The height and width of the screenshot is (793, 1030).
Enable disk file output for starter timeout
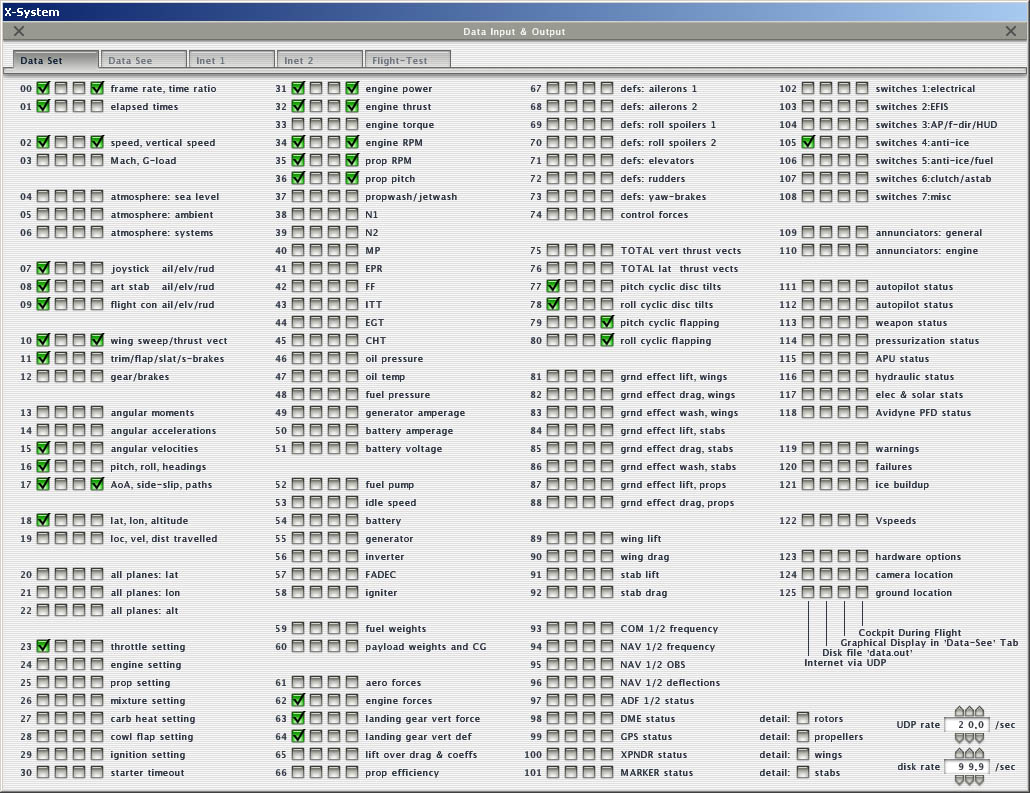(61, 772)
